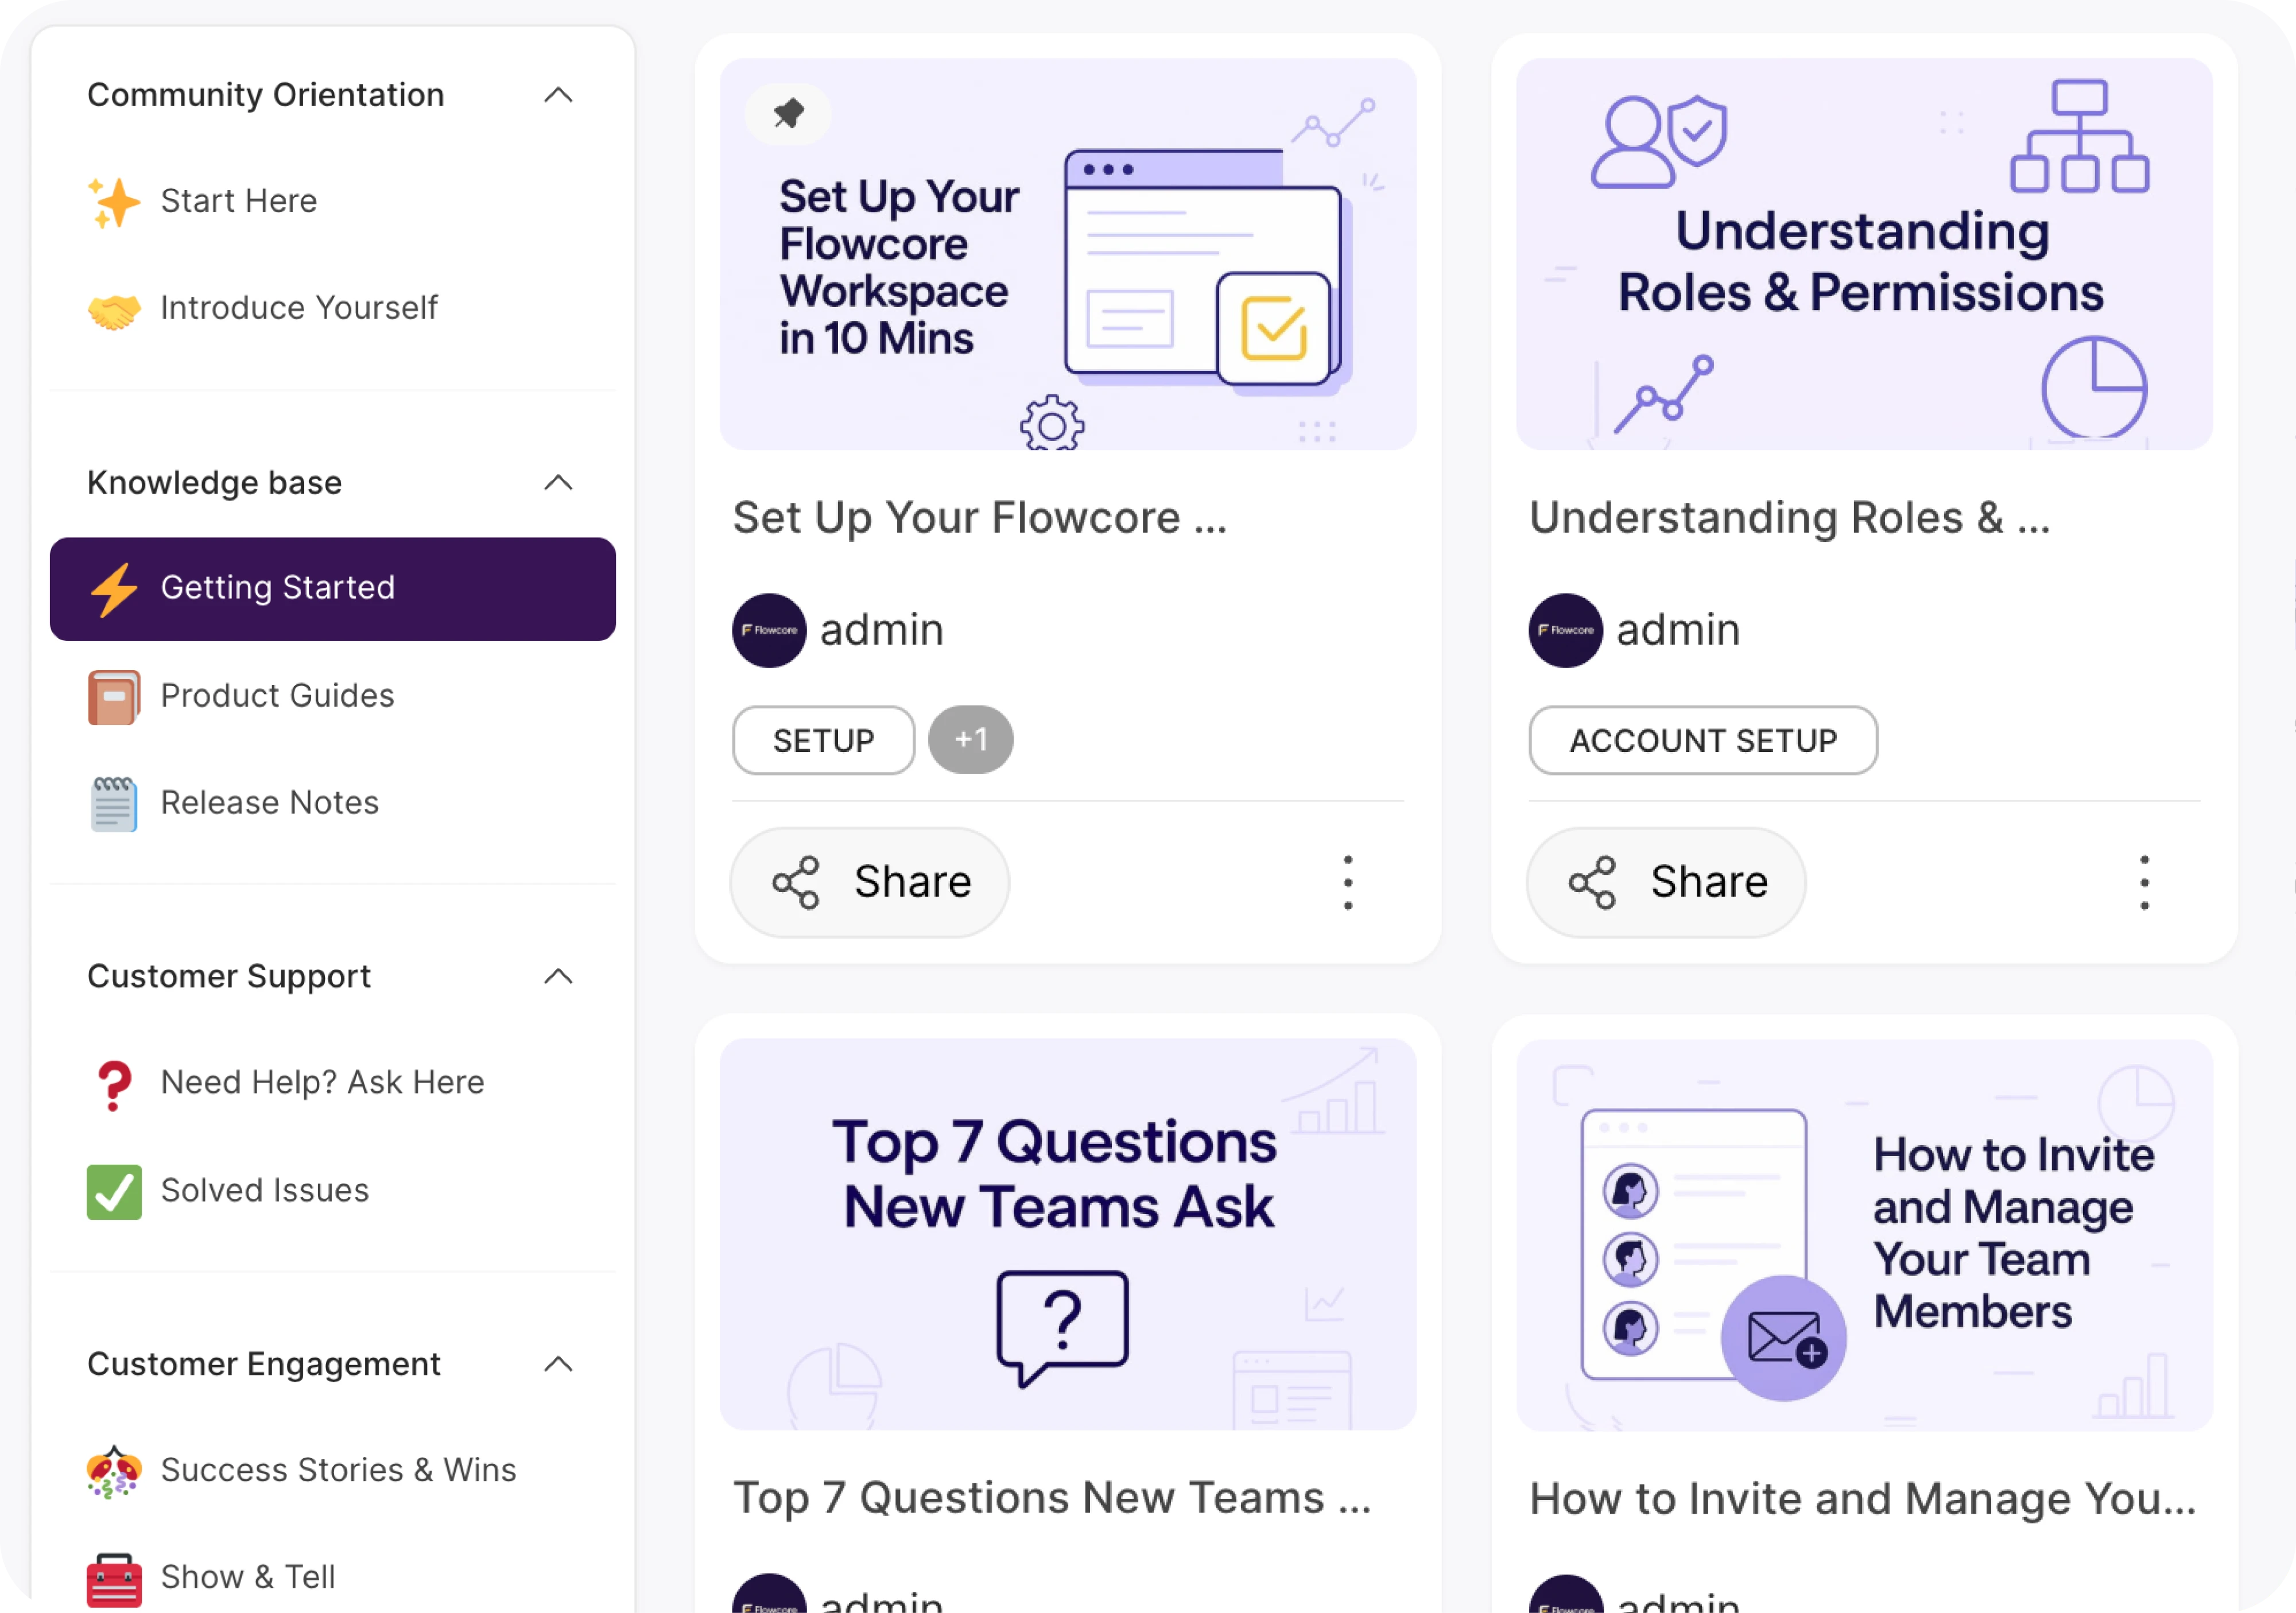Collapse the Knowledge base section
The width and height of the screenshot is (2296, 1613).
pos(559,483)
